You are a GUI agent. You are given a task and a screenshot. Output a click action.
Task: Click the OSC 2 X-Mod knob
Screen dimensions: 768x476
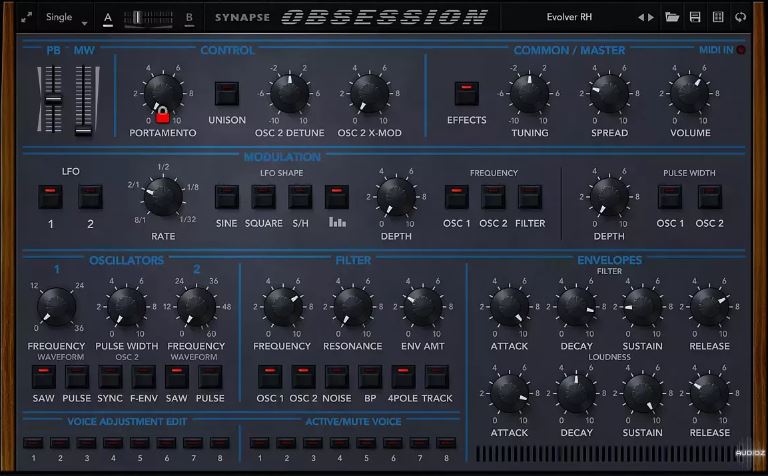(370, 93)
